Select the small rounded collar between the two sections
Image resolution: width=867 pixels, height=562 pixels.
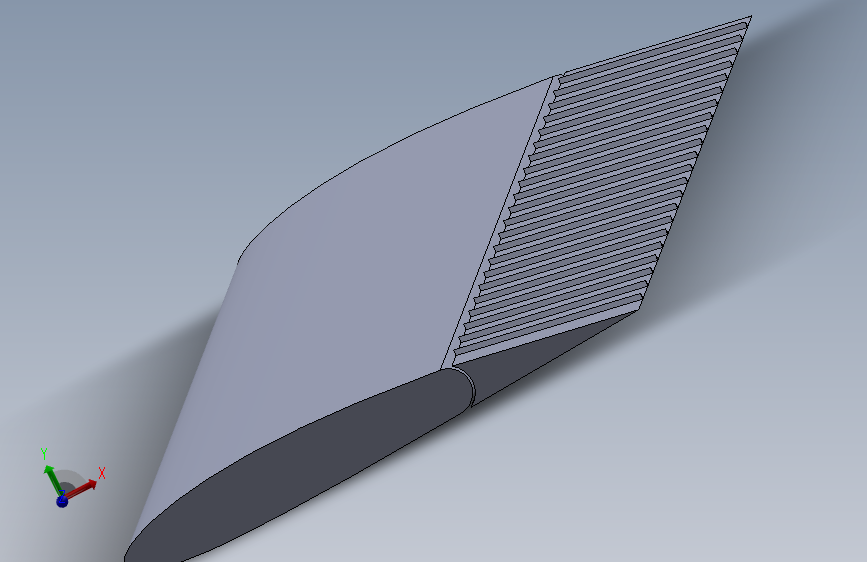click(x=463, y=384)
